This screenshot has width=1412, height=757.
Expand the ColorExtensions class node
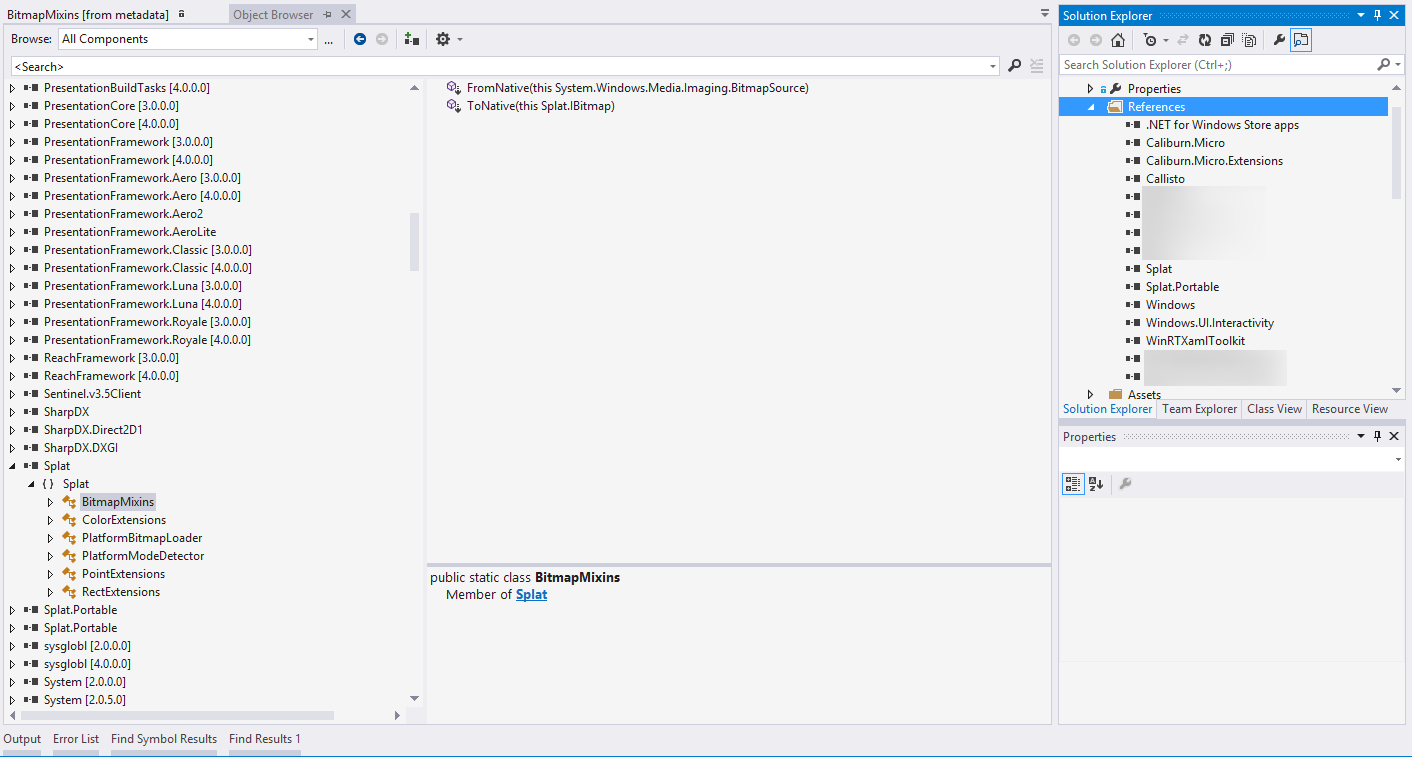tap(50, 520)
